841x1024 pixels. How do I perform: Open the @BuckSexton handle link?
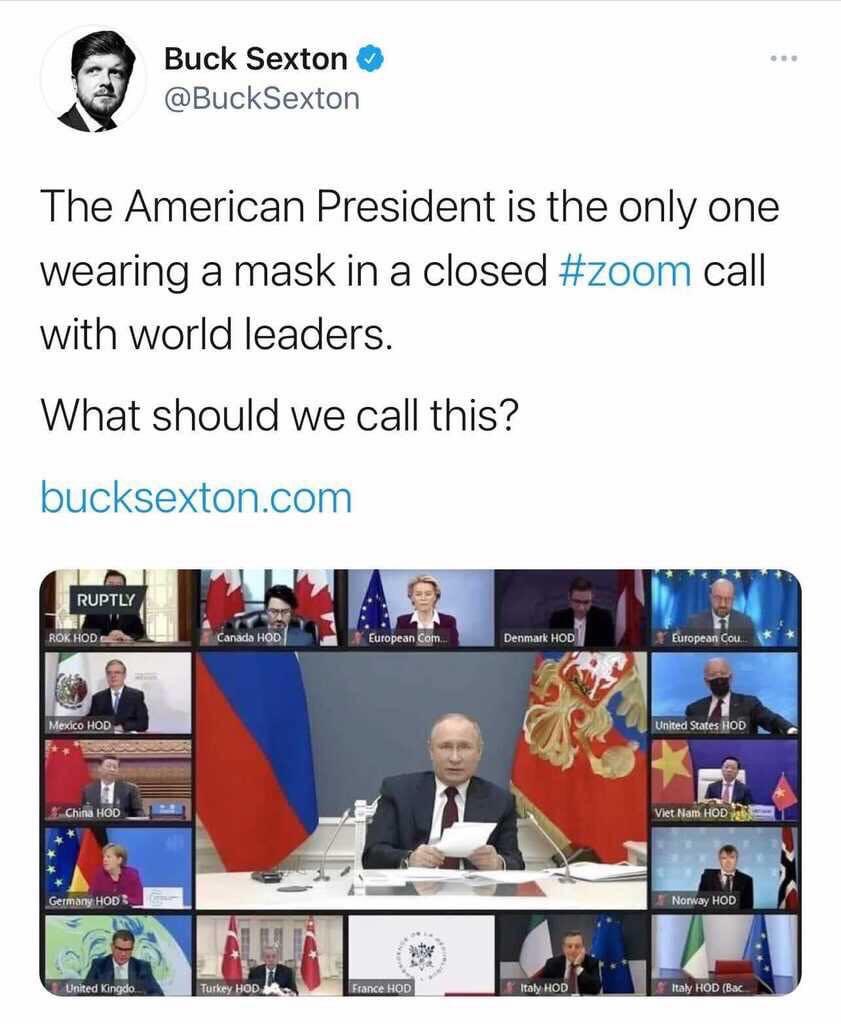coord(261,99)
